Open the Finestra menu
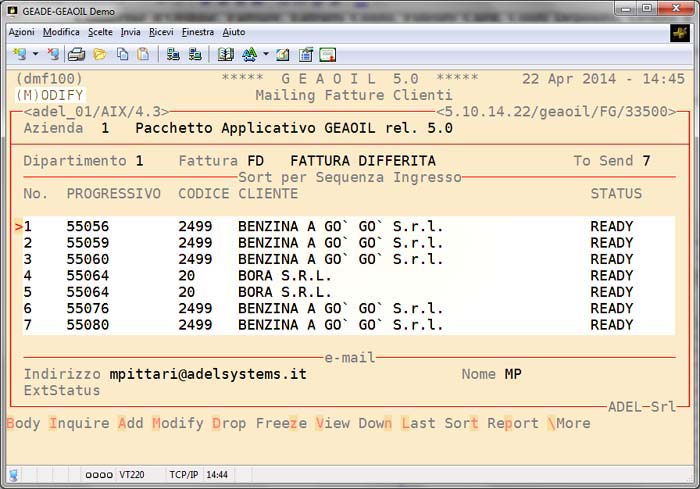The width and height of the screenshot is (700, 489). point(197,32)
